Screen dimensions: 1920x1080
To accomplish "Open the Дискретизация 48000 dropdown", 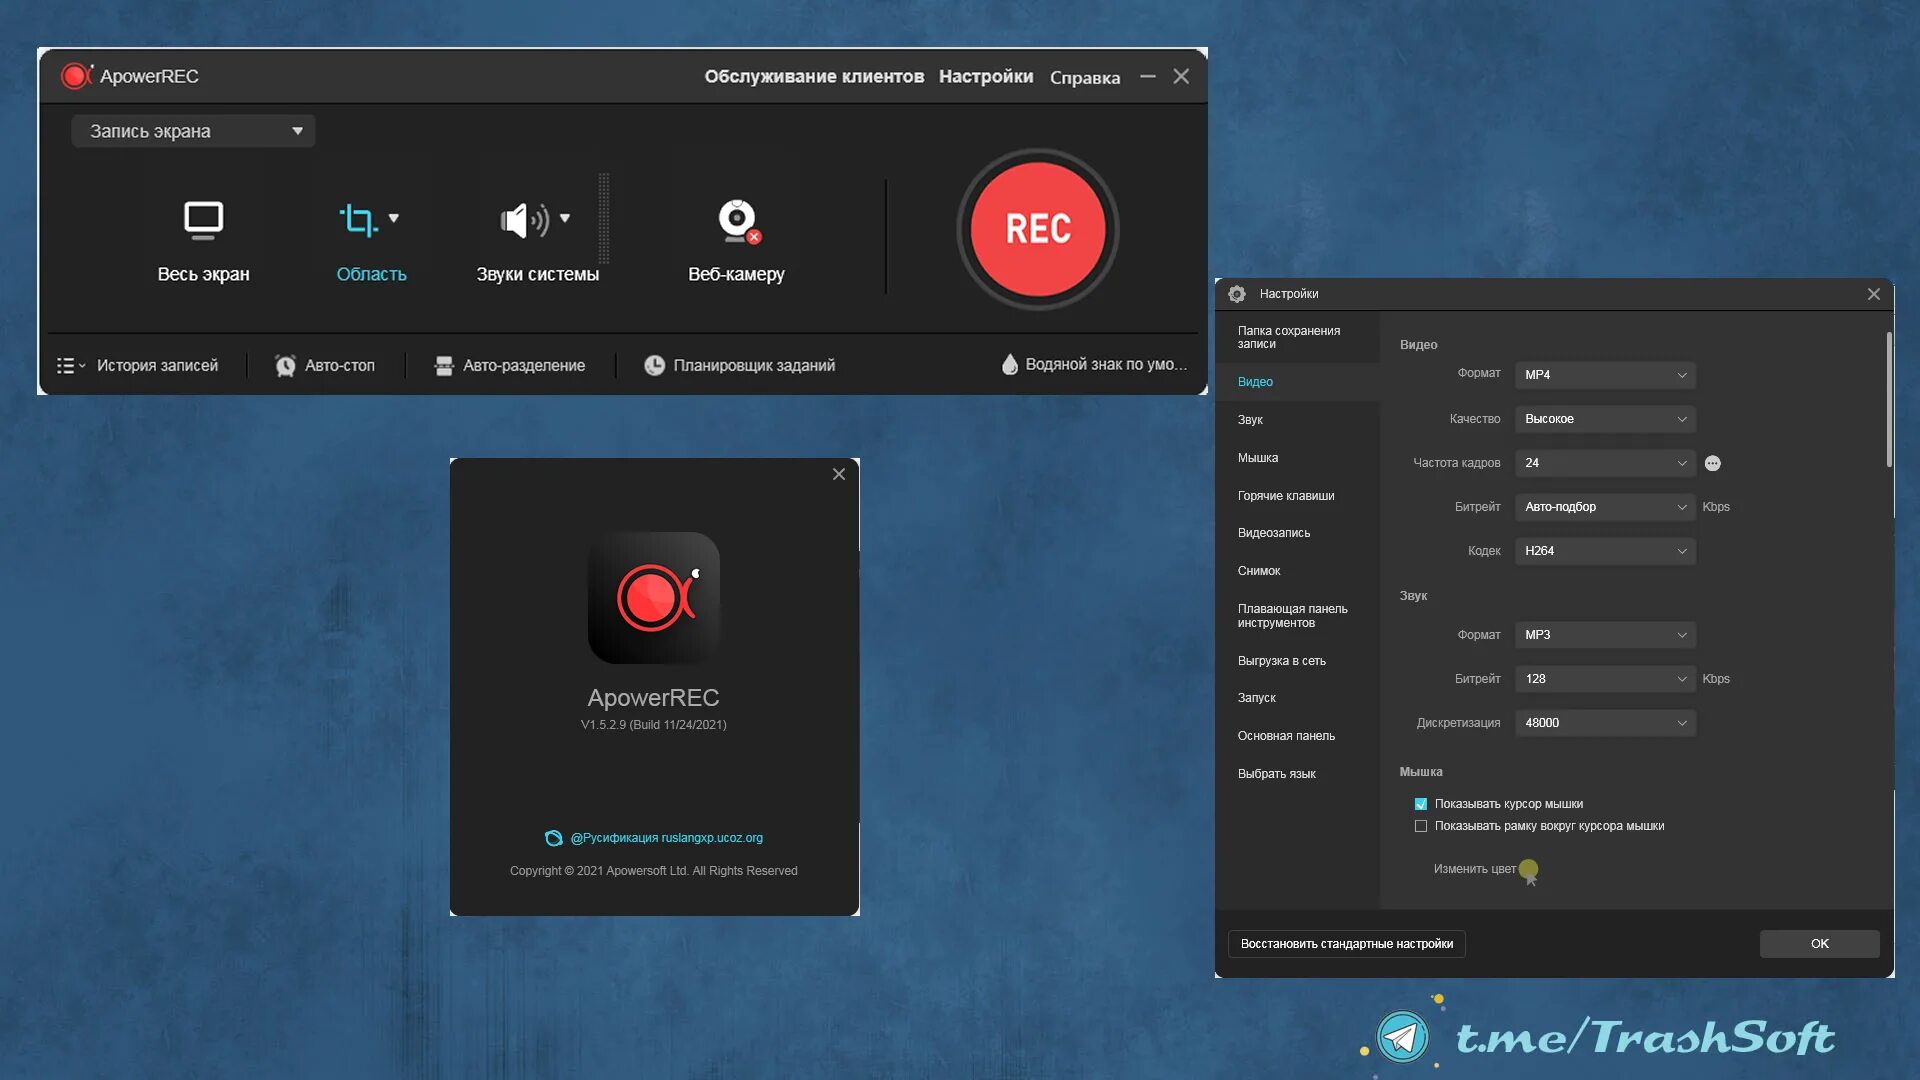I will 1605,723.
